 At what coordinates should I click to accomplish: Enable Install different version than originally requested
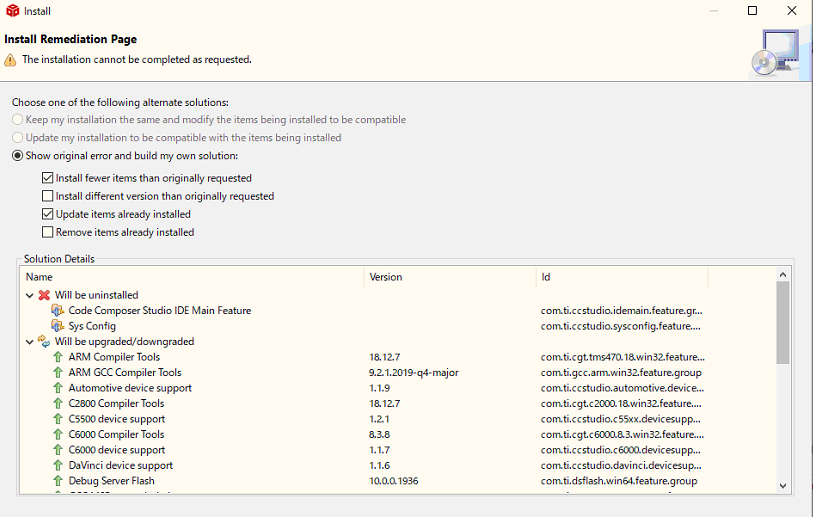tap(48, 196)
